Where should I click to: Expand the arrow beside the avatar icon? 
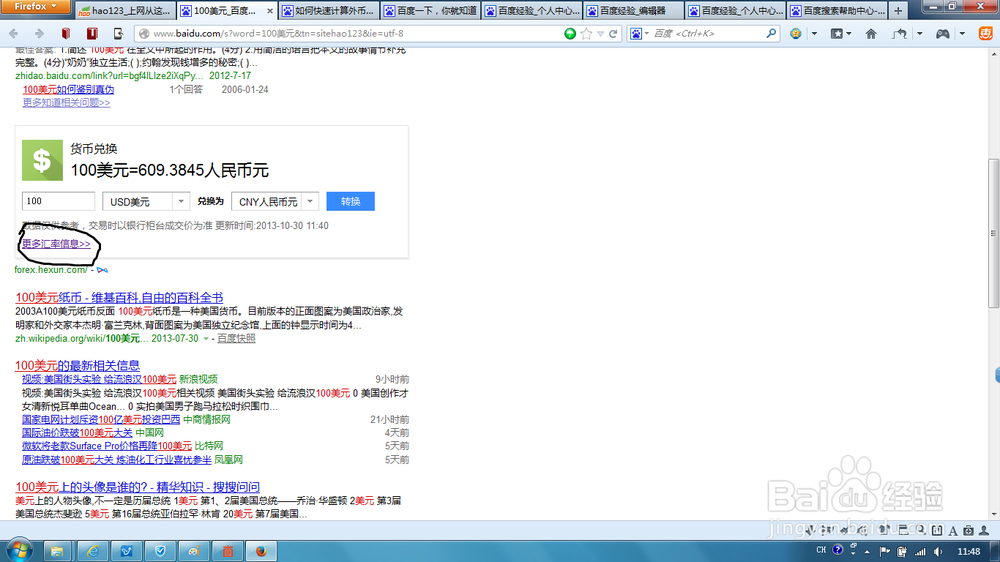pyautogui.click(x=814, y=33)
